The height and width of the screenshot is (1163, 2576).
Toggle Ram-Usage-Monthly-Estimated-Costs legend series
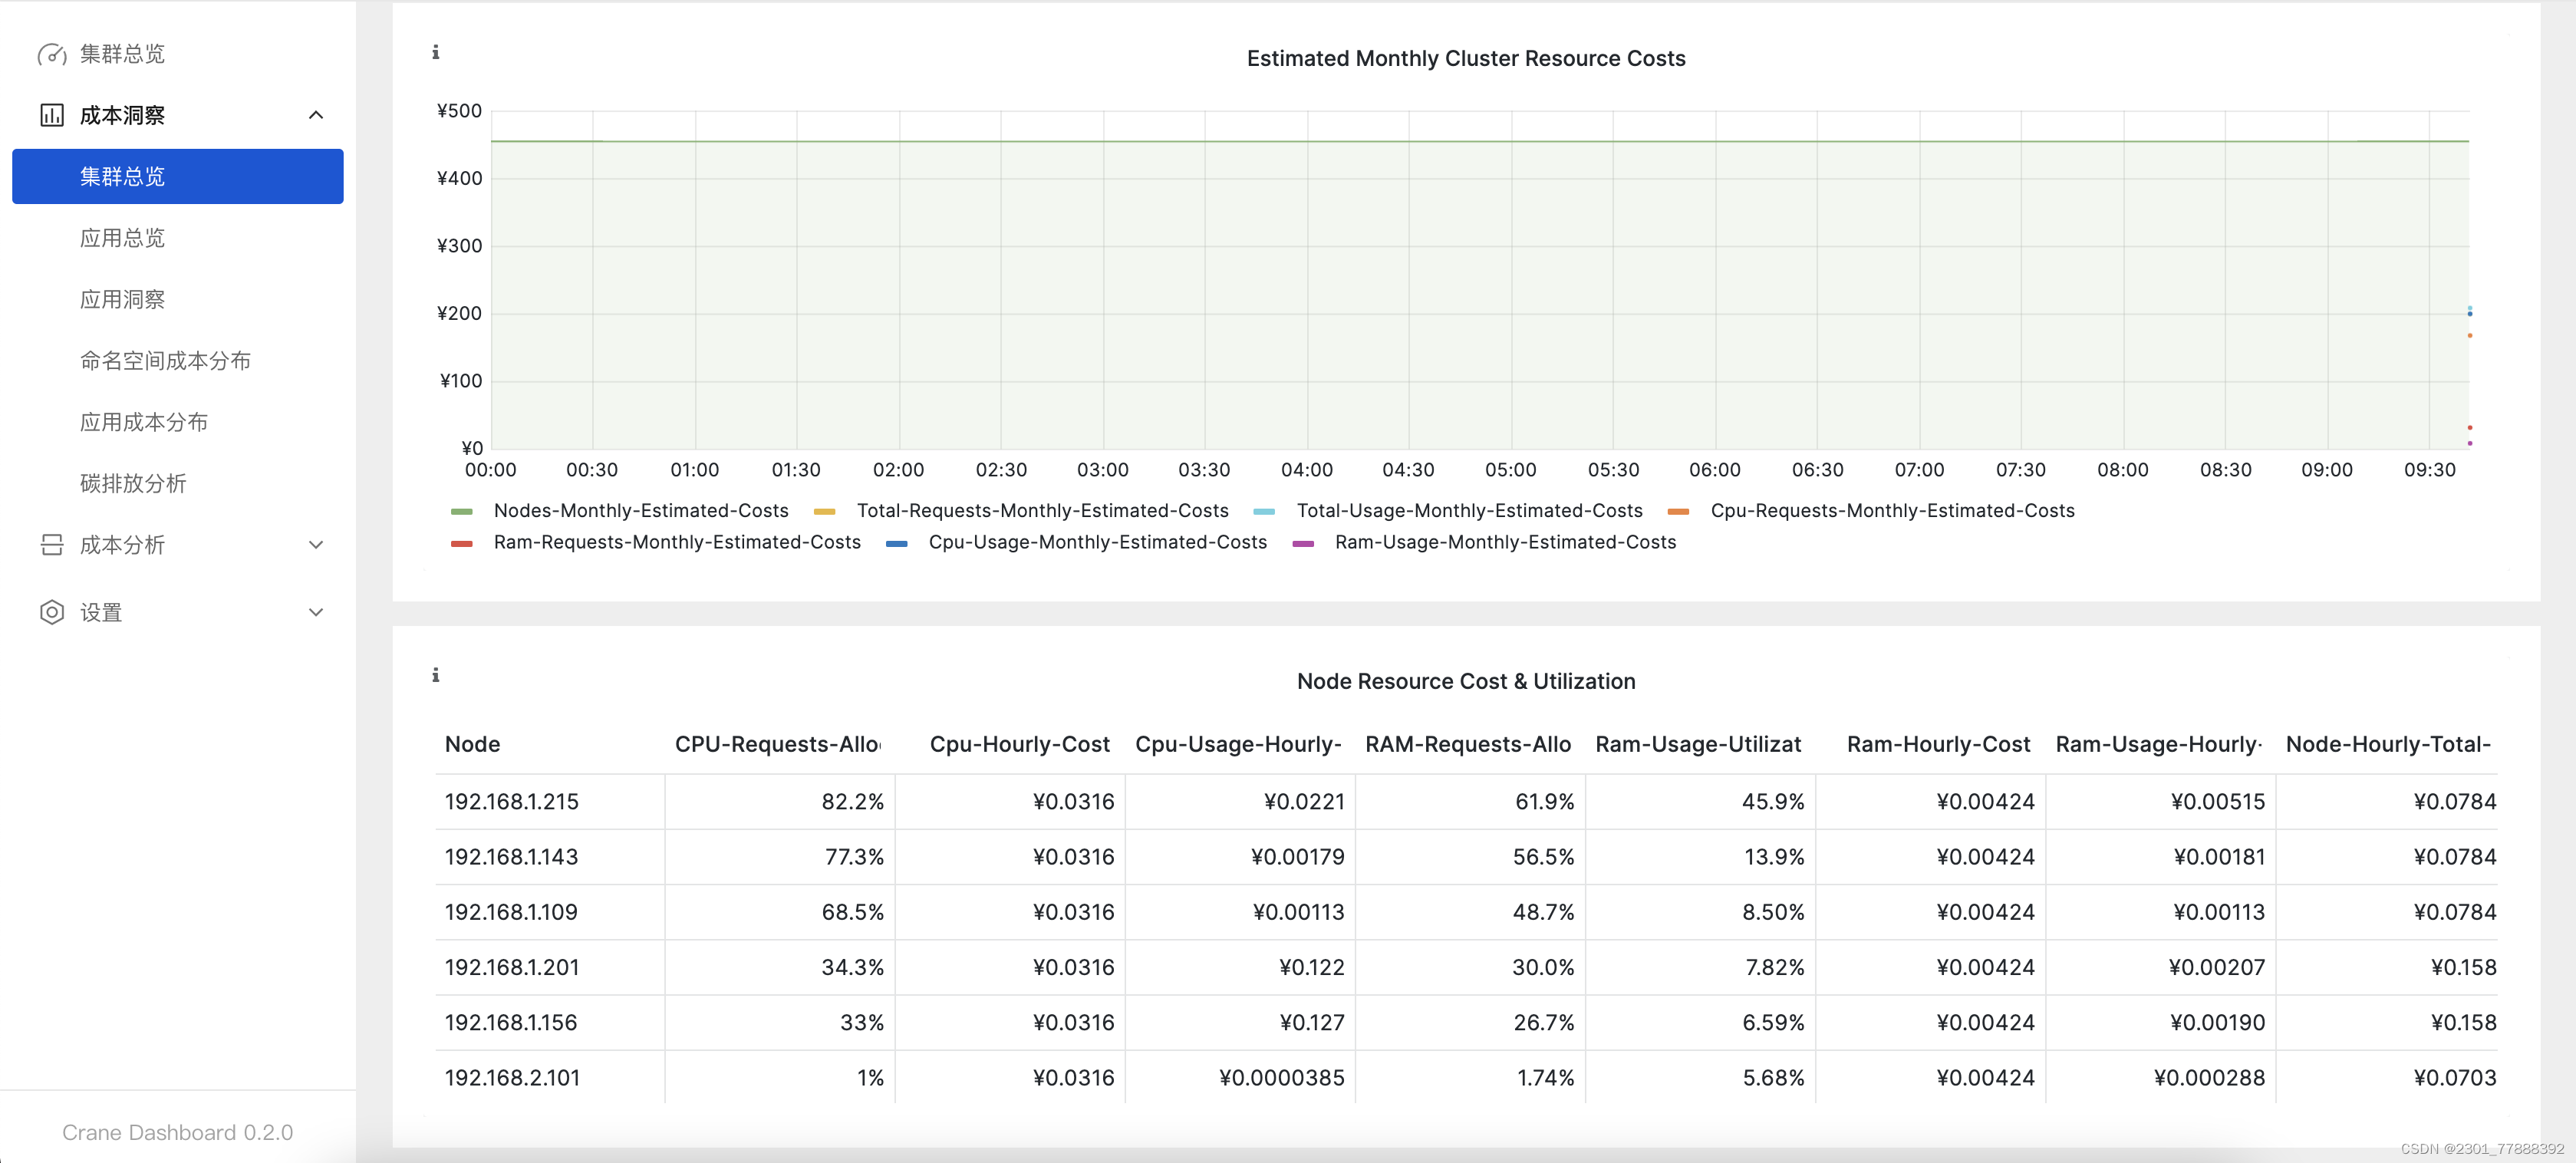coord(1504,542)
